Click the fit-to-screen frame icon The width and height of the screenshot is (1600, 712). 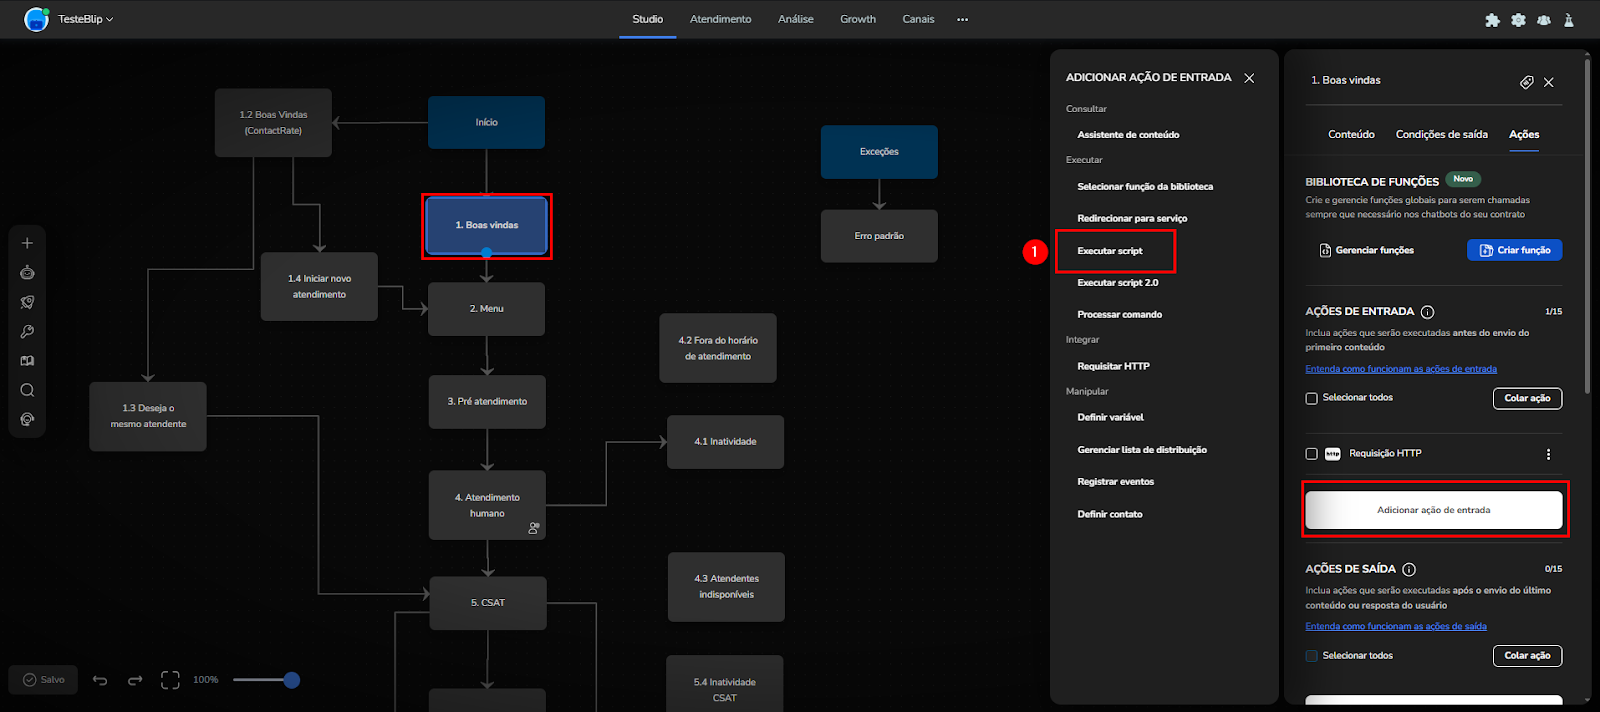(170, 680)
